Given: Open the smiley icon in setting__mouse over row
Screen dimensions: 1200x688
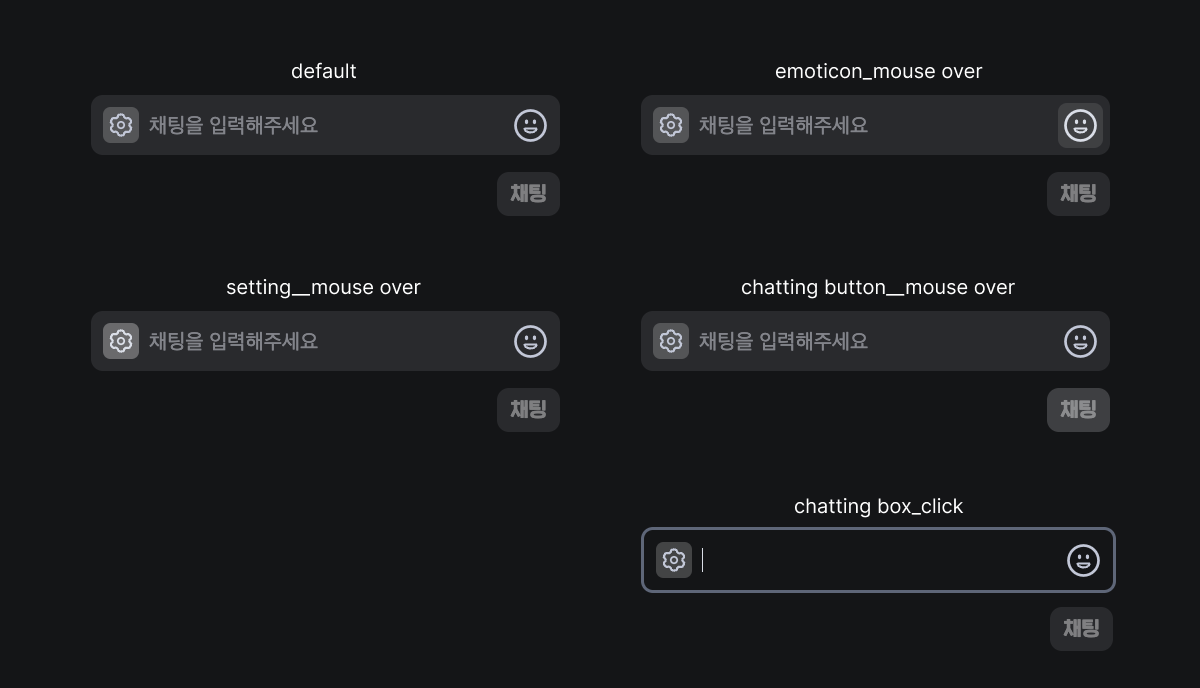Looking at the screenshot, I should 530,341.
